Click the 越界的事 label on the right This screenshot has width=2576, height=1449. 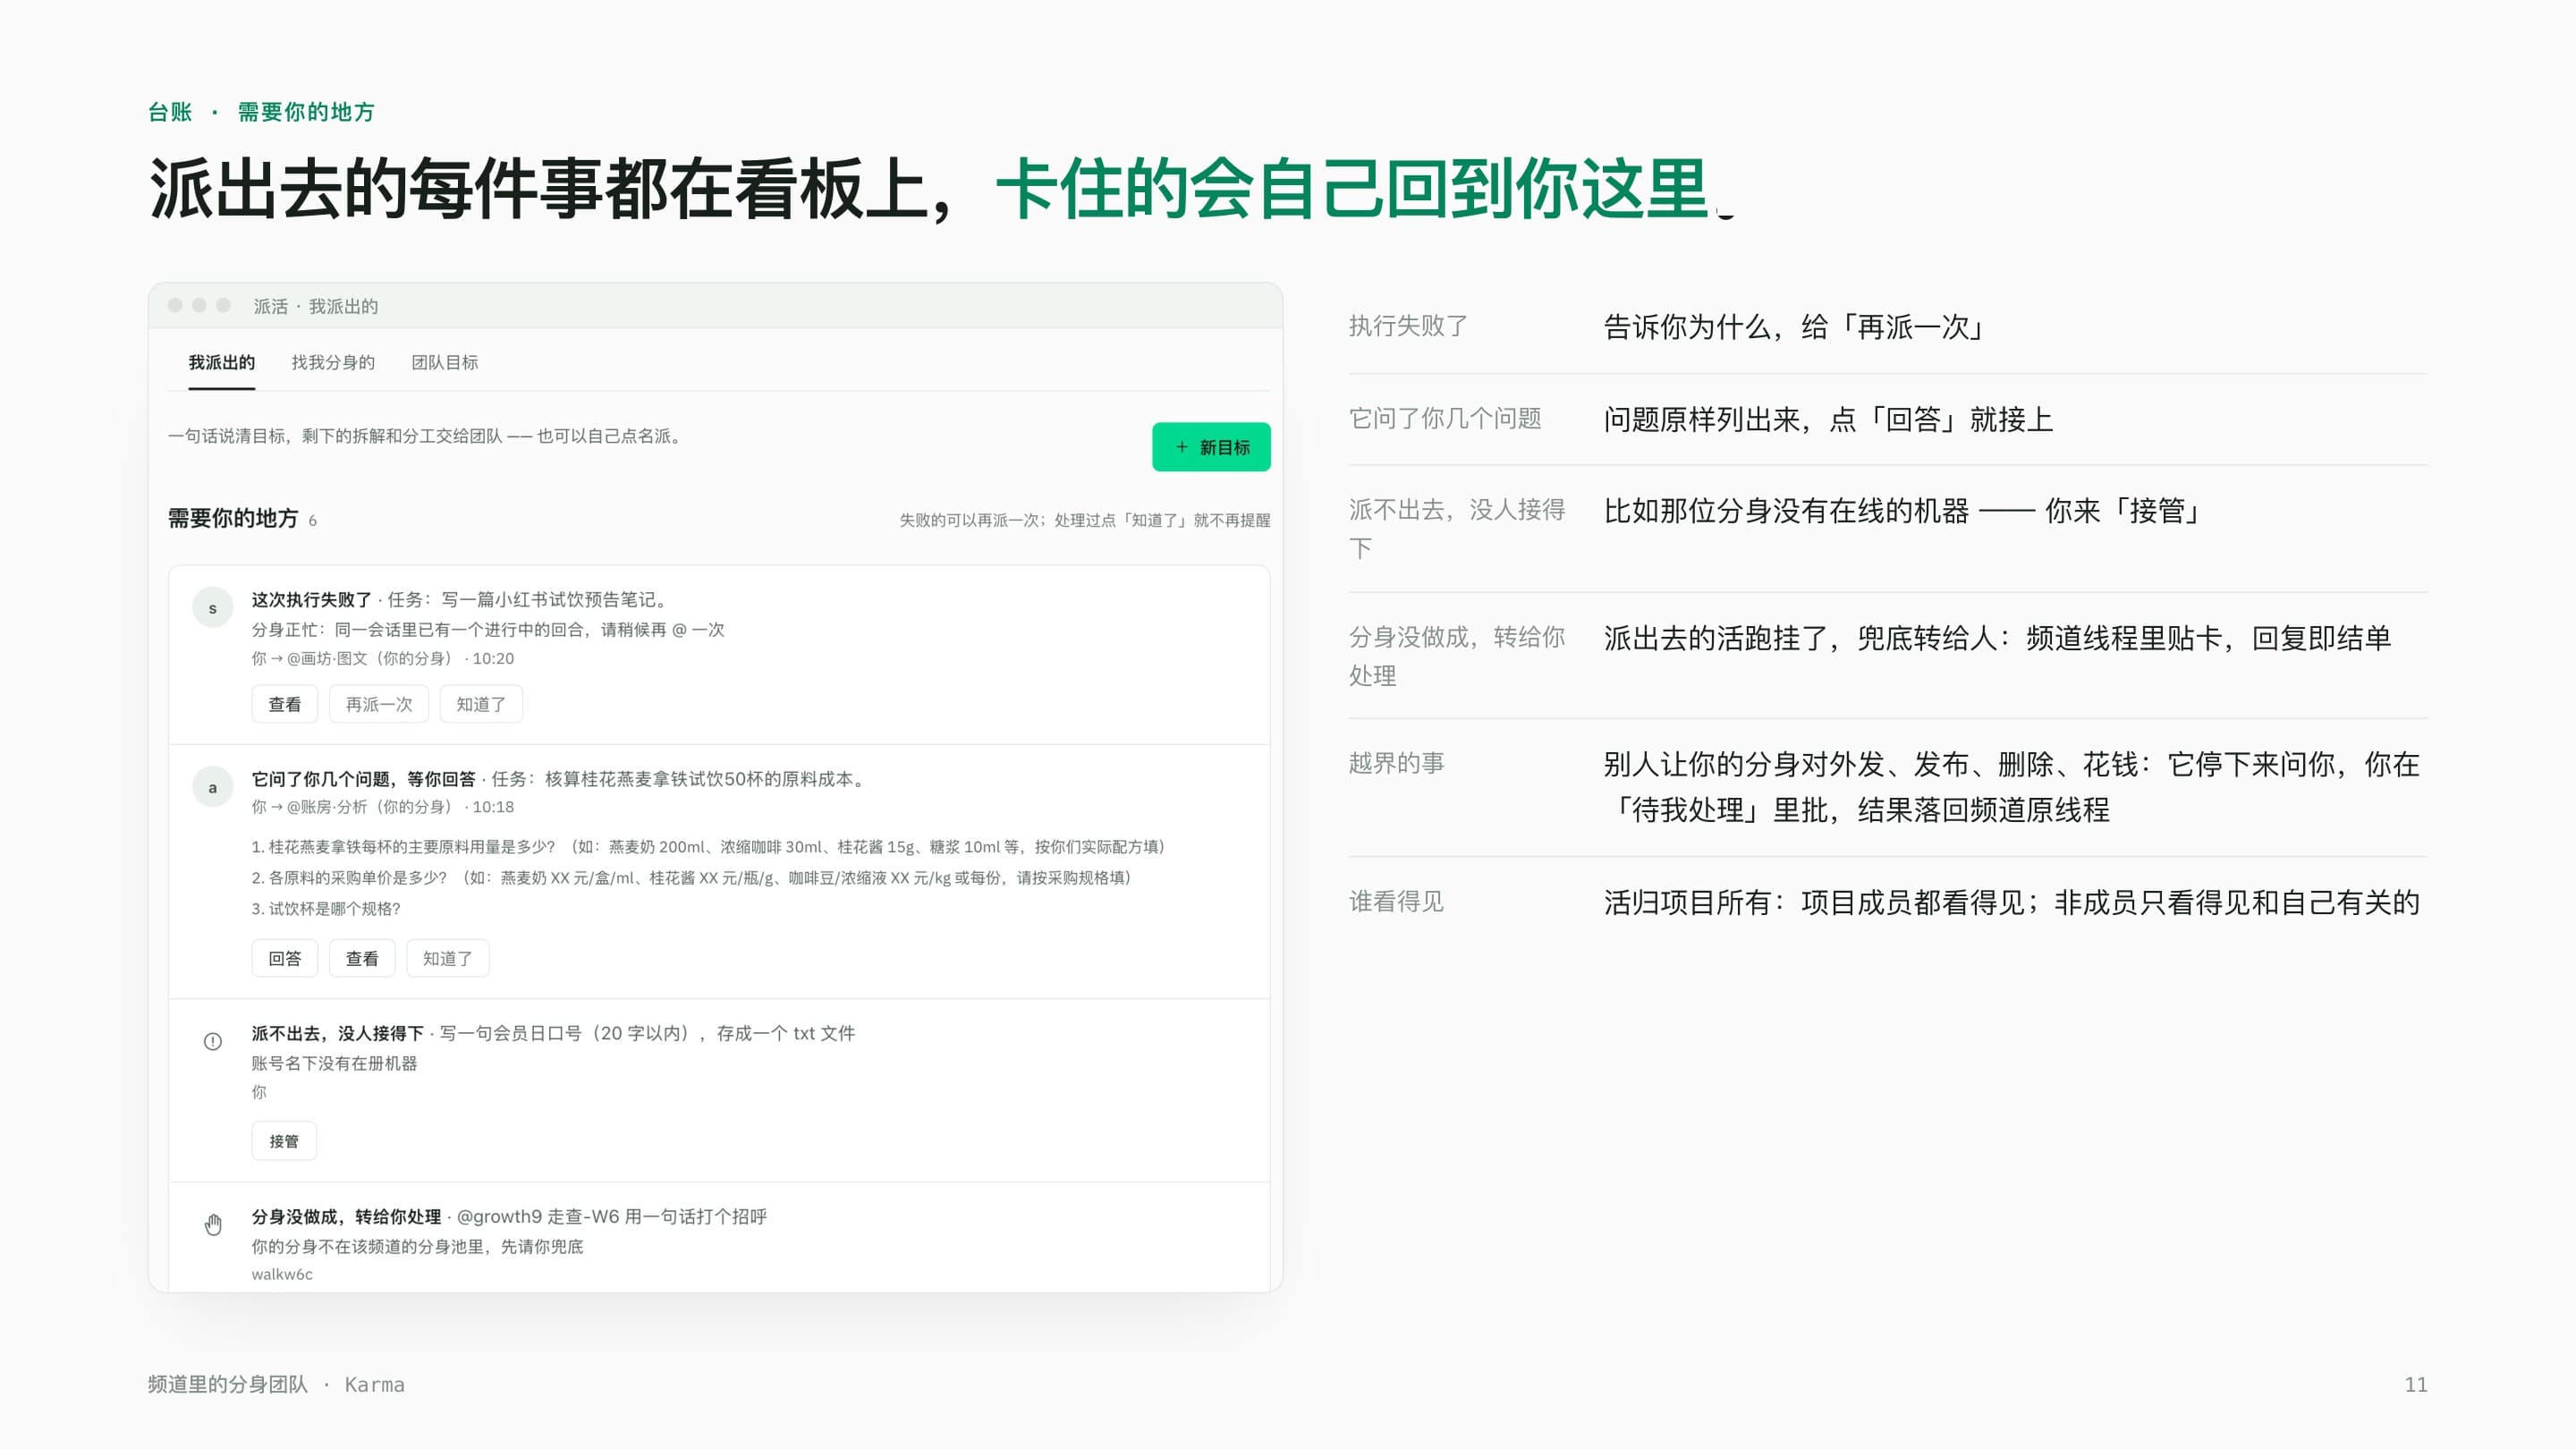click(x=1396, y=763)
